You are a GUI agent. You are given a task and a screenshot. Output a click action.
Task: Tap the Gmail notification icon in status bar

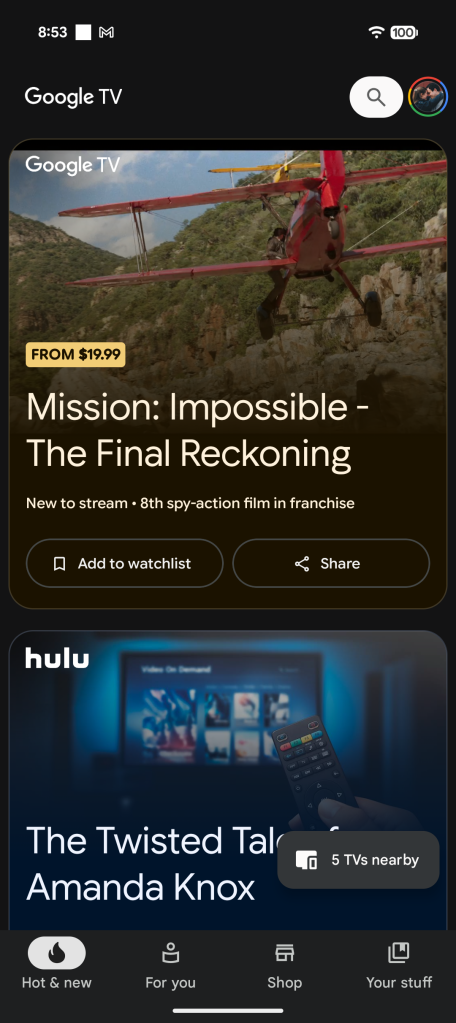click(x=106, y=32)
